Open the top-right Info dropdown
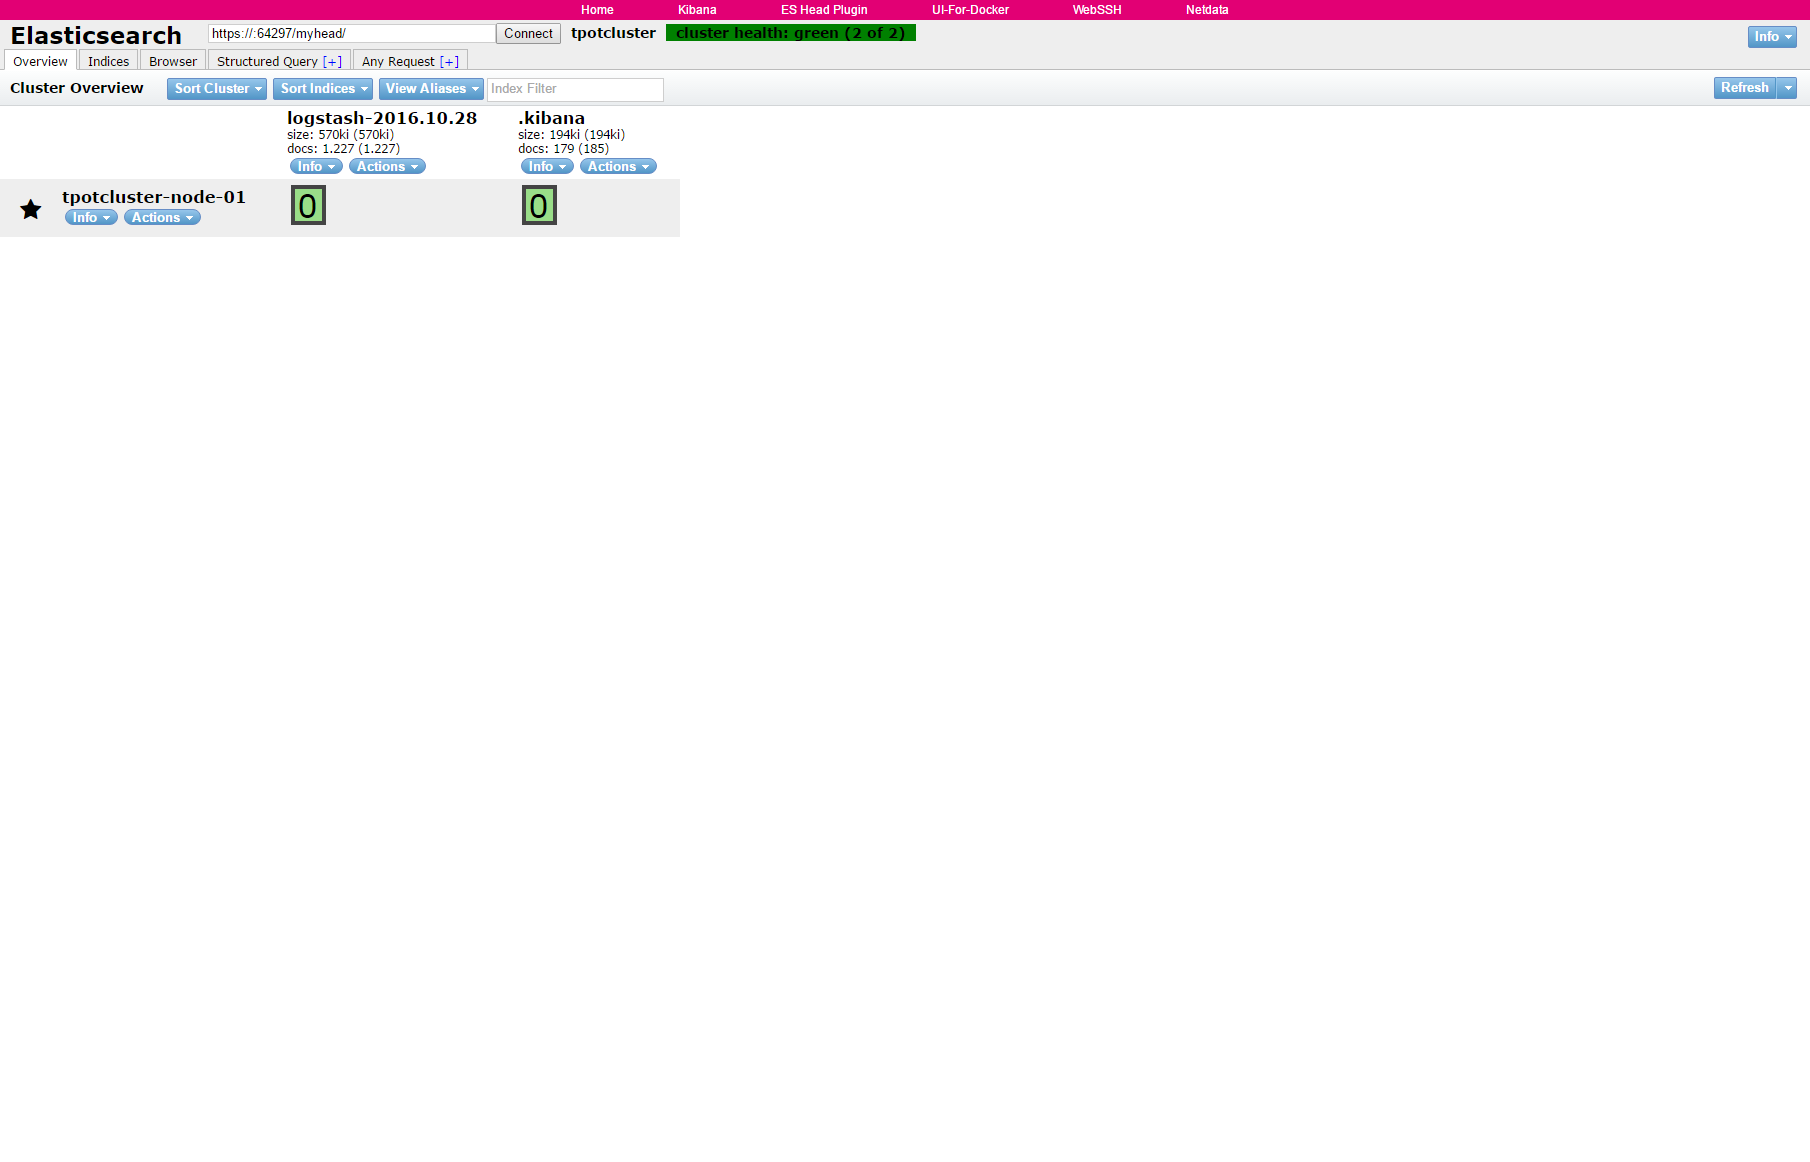 (x=1772, y=37)
